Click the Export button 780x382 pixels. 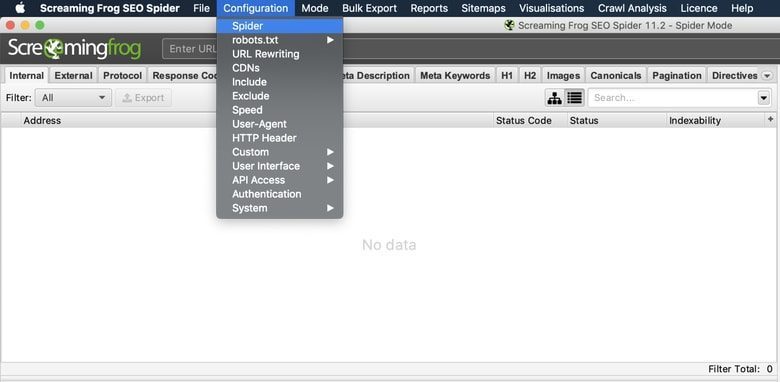143,98
